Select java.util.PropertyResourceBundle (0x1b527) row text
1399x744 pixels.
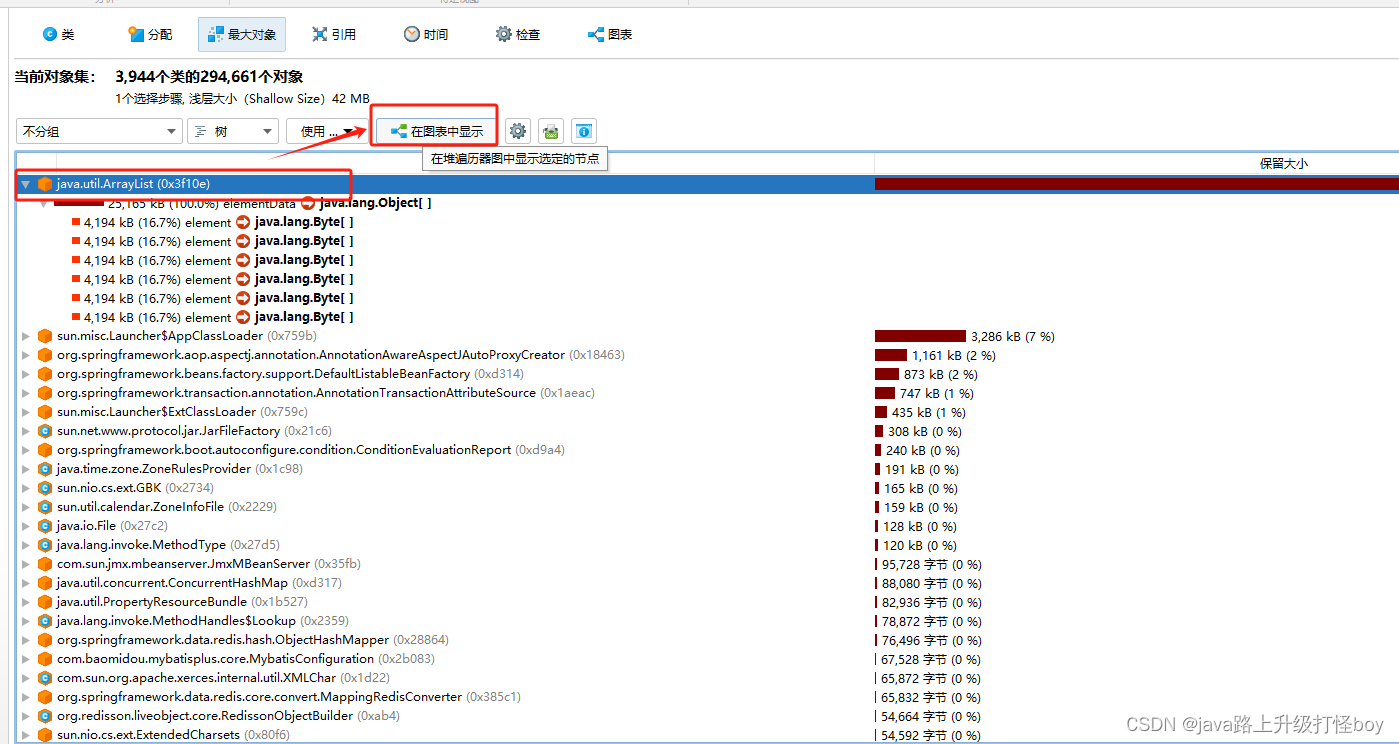coord(182,602)
